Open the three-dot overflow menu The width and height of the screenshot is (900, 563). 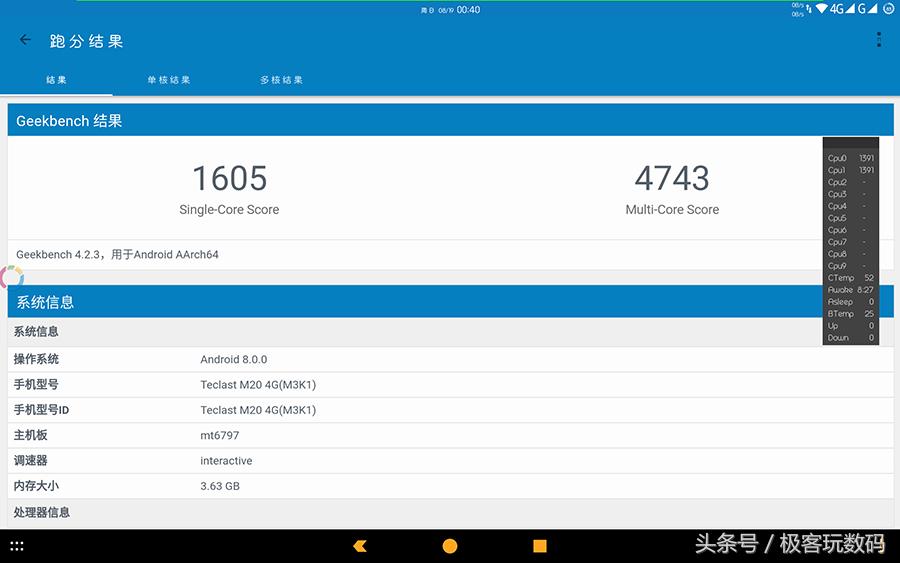point(879,40)
